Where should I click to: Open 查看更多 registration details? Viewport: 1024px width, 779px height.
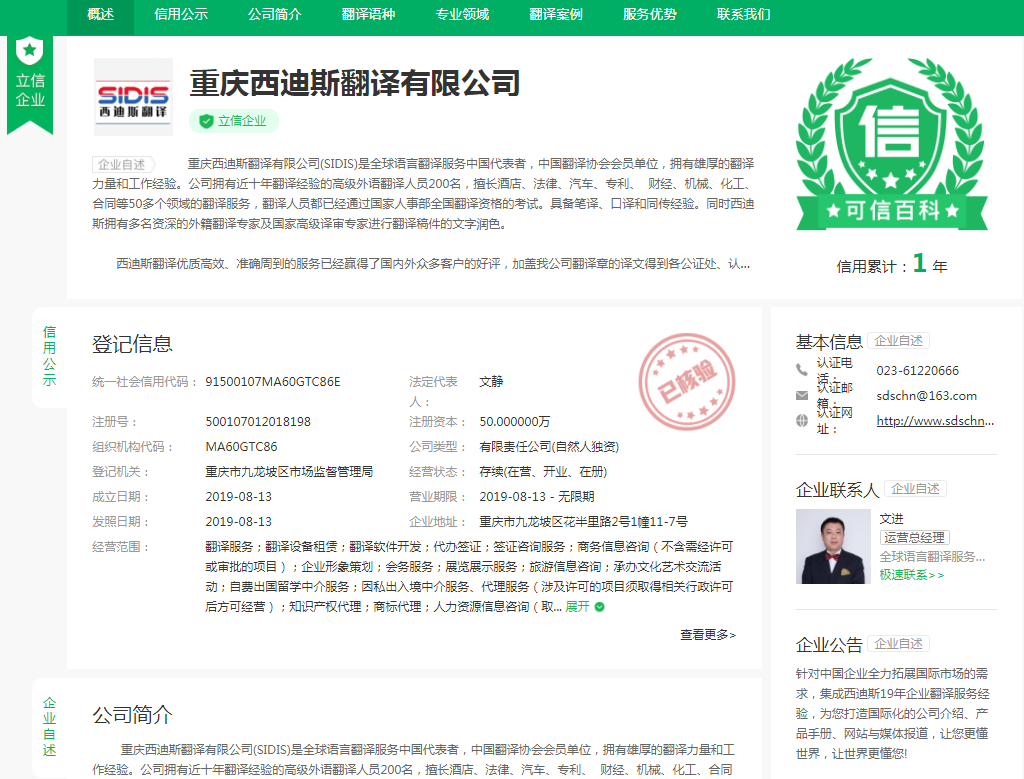707,634
